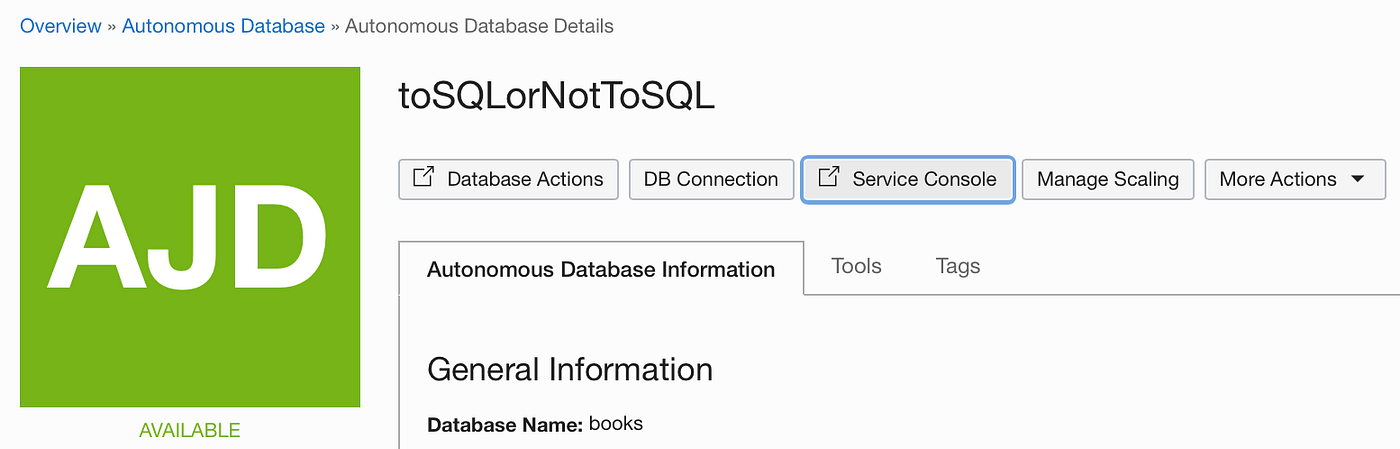Select the Autonomous Database Information tab
This screenshot has height=449, width=1400.
(601, 269)
